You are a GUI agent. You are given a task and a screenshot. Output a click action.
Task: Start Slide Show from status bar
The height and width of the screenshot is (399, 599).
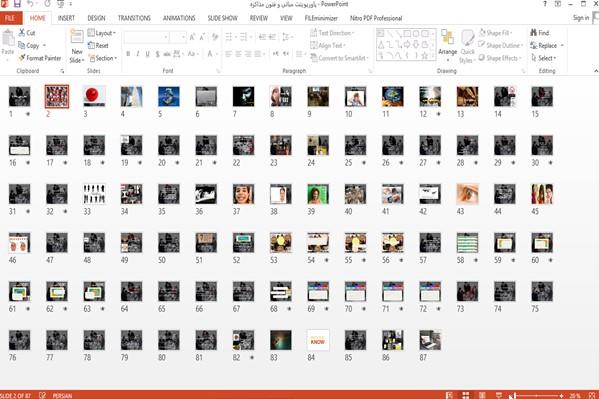click(499, 395)
